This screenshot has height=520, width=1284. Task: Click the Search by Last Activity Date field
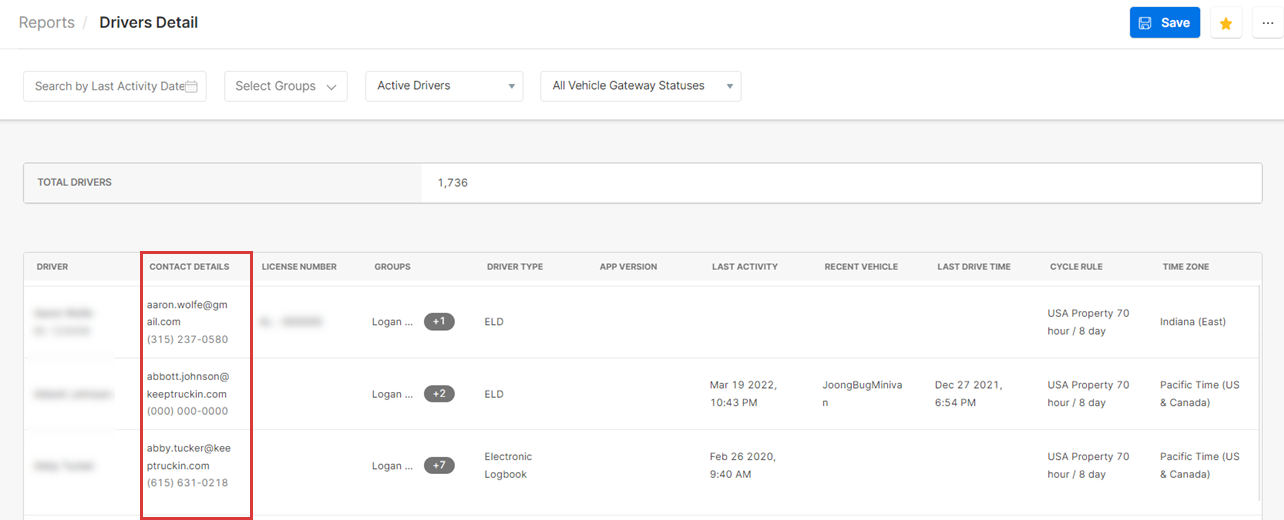pos(108,86)
